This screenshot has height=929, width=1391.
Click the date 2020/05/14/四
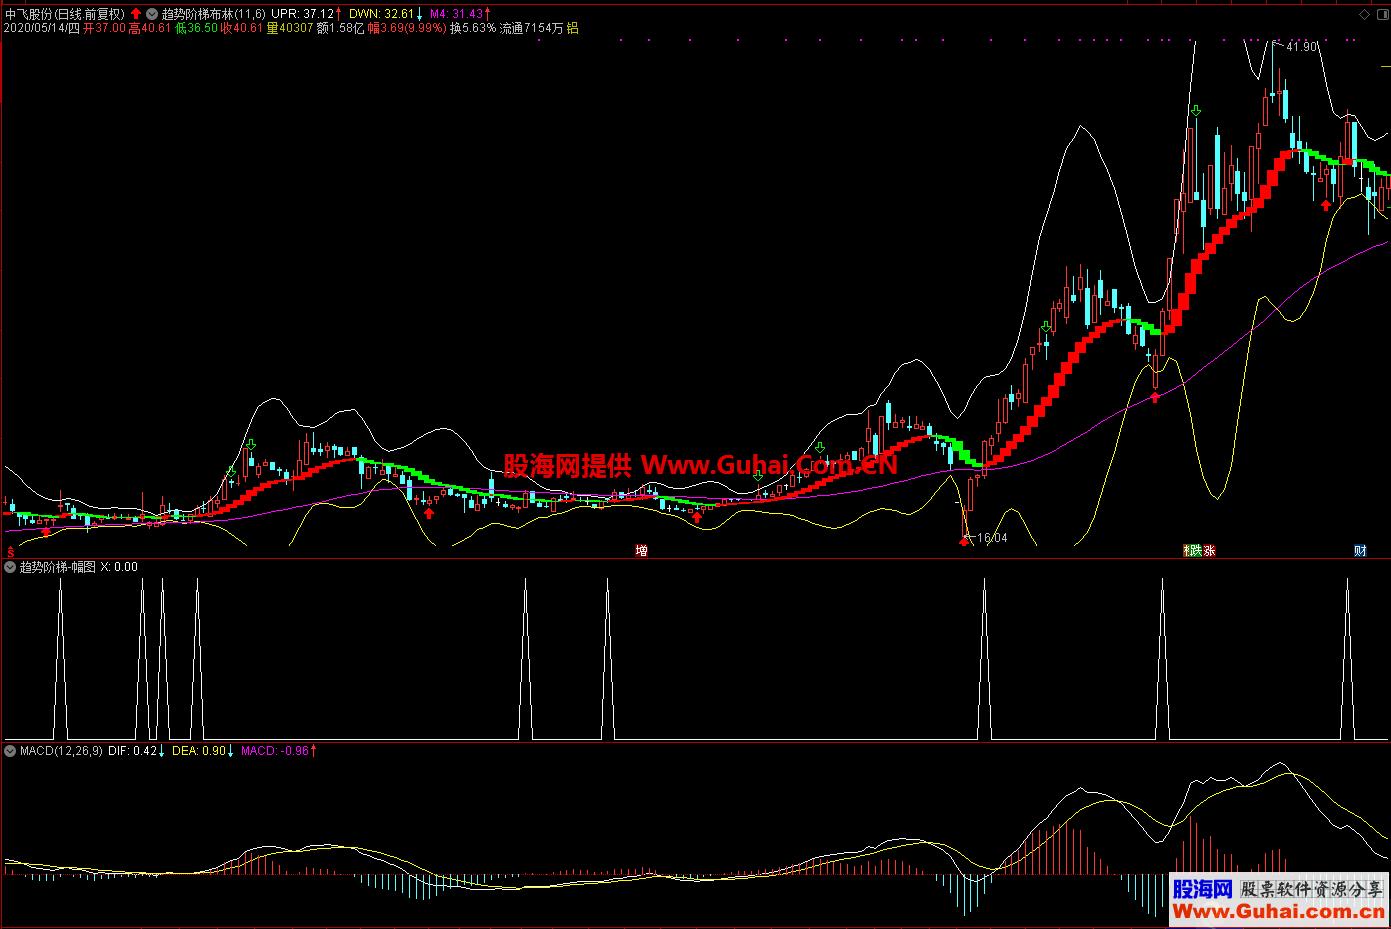(41, 29)
